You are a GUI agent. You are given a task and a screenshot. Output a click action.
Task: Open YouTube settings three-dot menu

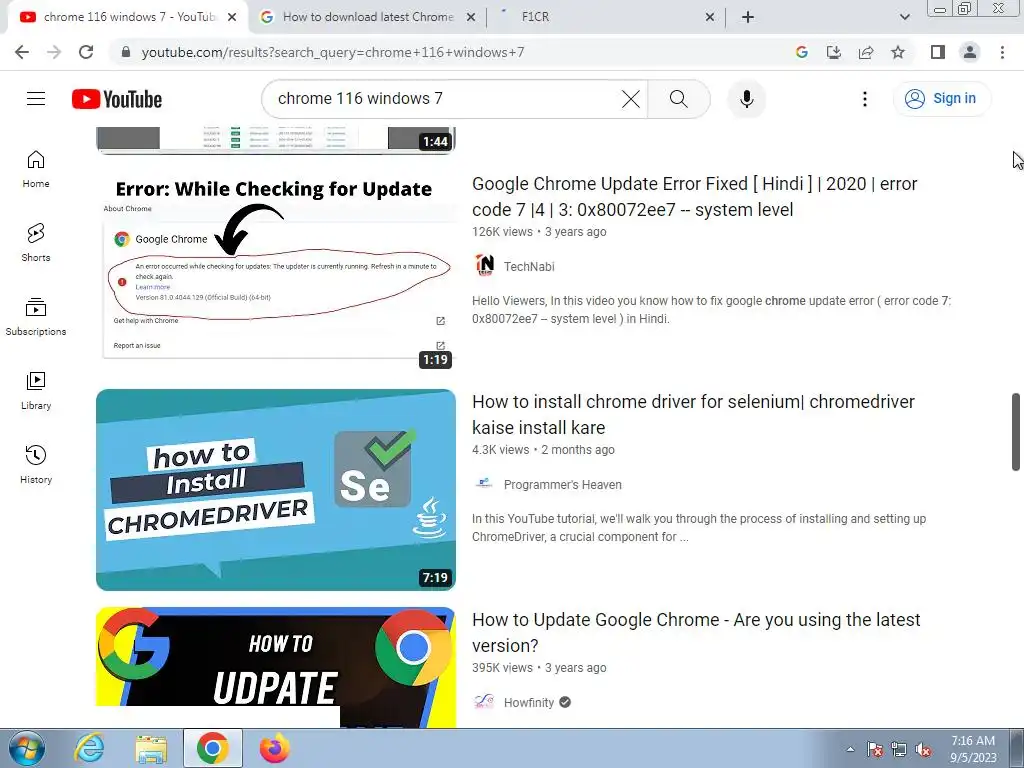tap(865, 99)
